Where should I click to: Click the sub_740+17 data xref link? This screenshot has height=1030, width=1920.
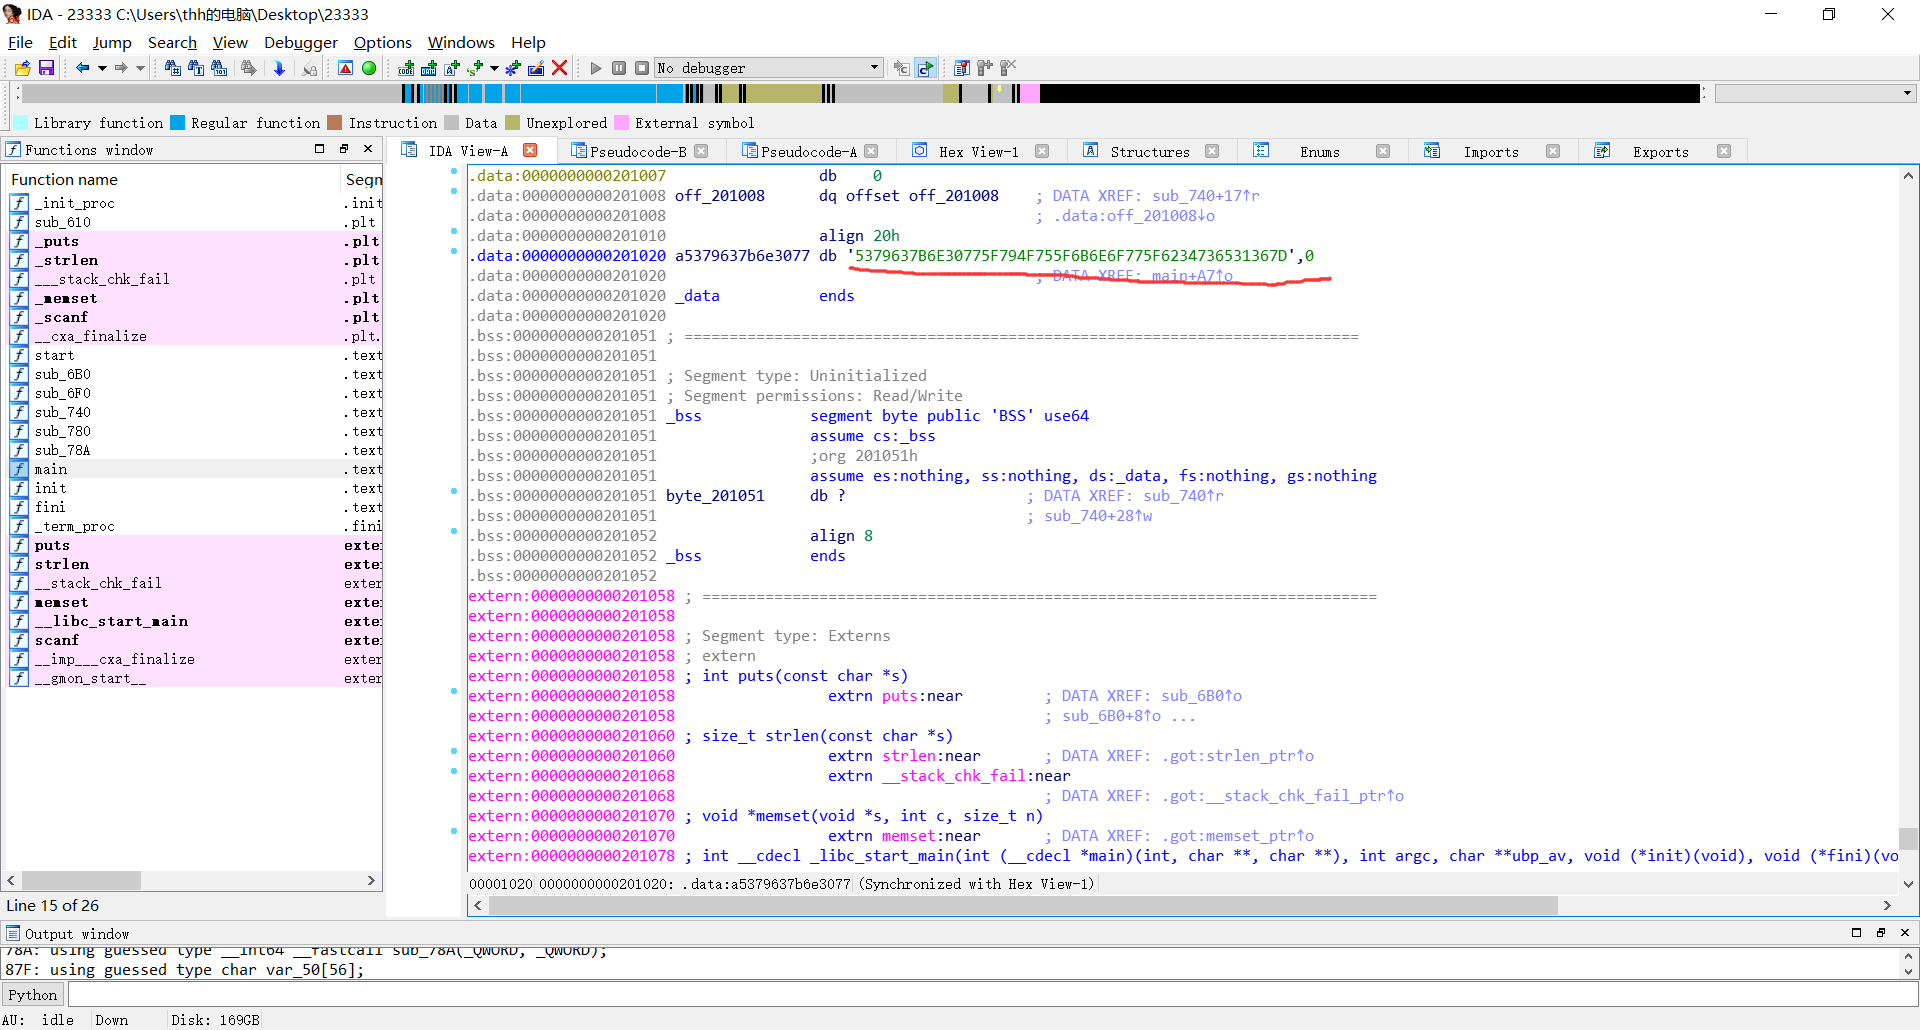1206,196
